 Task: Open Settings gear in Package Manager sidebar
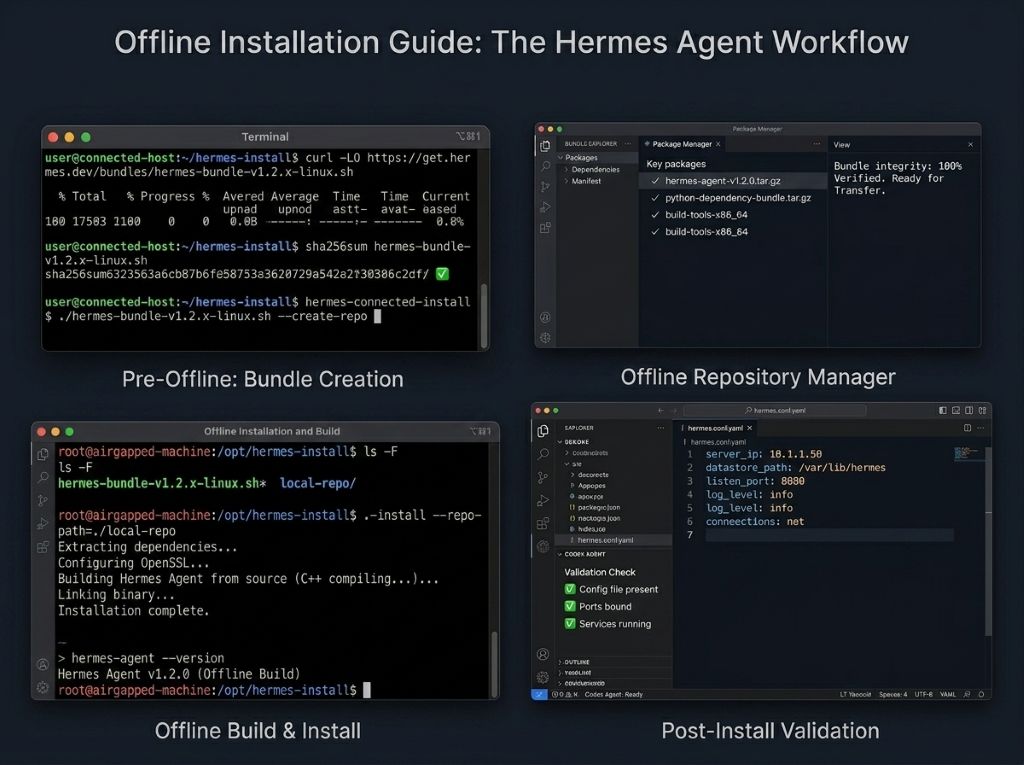tap(545, 338)
